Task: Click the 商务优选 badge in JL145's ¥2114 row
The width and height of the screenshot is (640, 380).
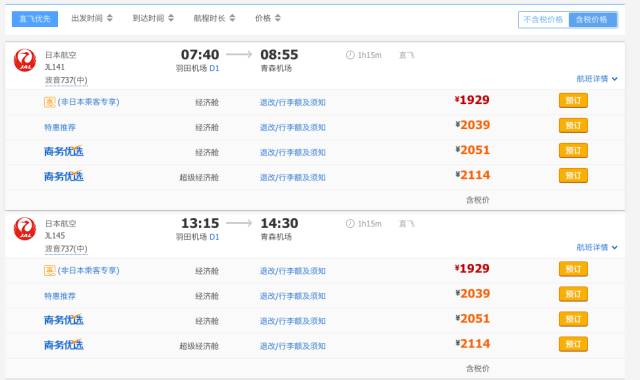Action: click(x=64, y=344)
